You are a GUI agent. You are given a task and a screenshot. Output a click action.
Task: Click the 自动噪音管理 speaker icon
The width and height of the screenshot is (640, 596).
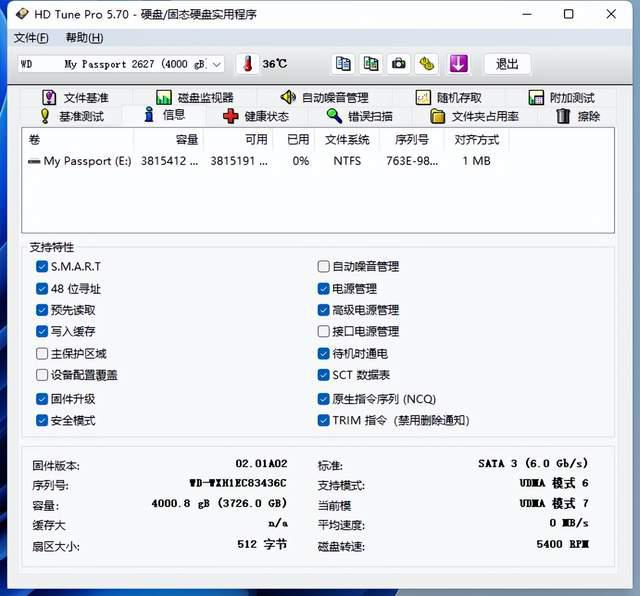click(x=288, y=97)
